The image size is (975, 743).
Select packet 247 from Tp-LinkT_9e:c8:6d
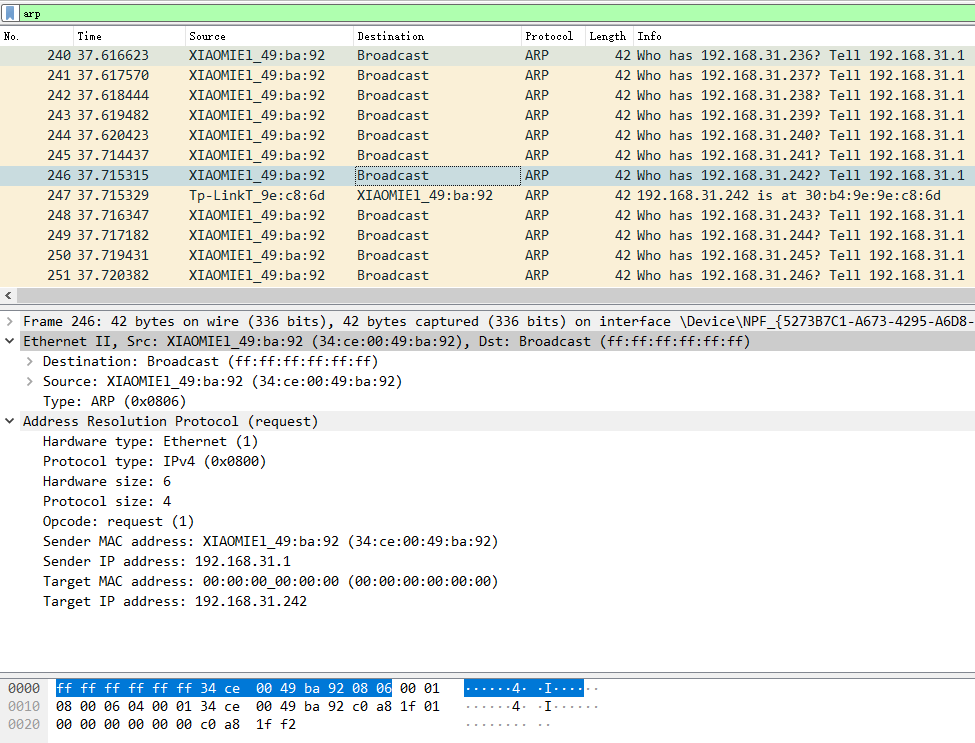[400, 195]
